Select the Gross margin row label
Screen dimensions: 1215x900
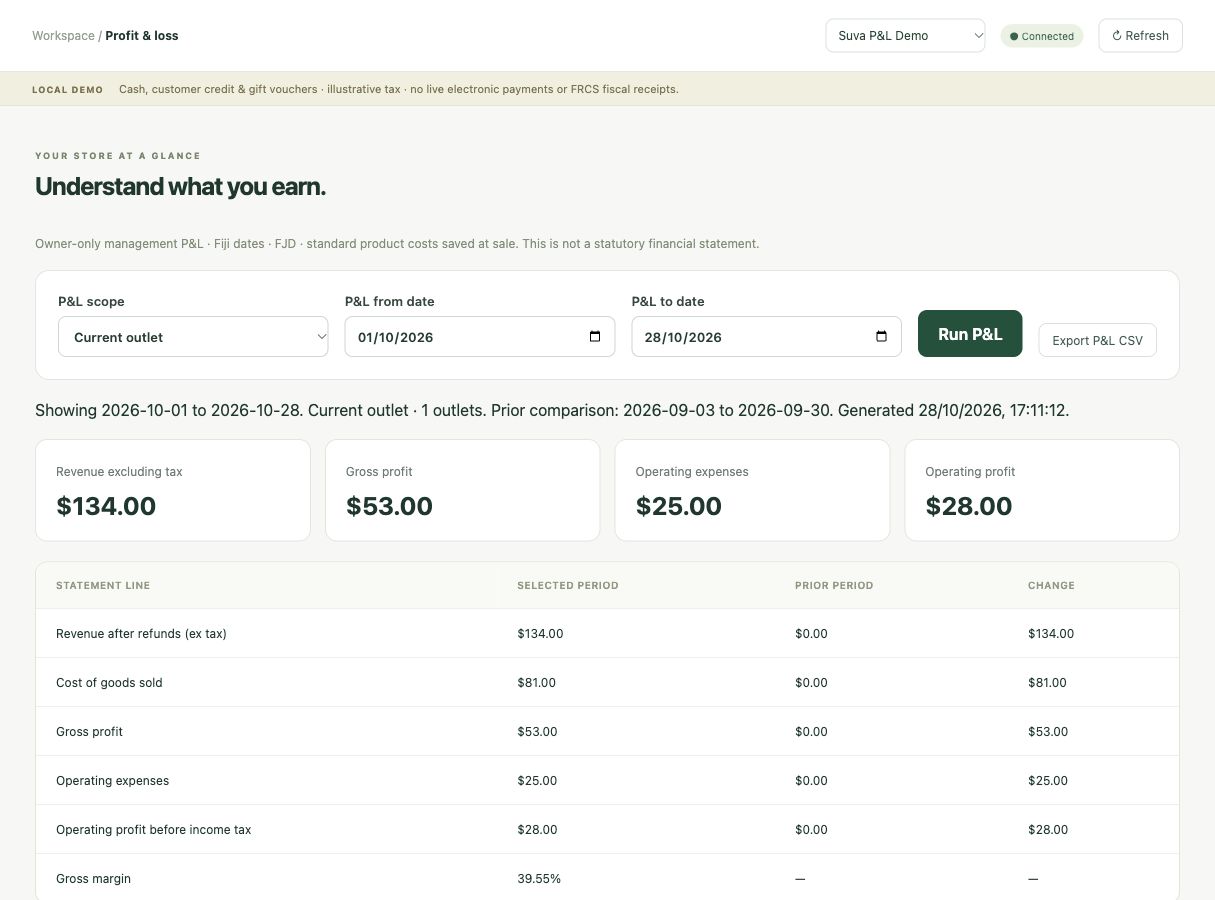pos(93,879)
